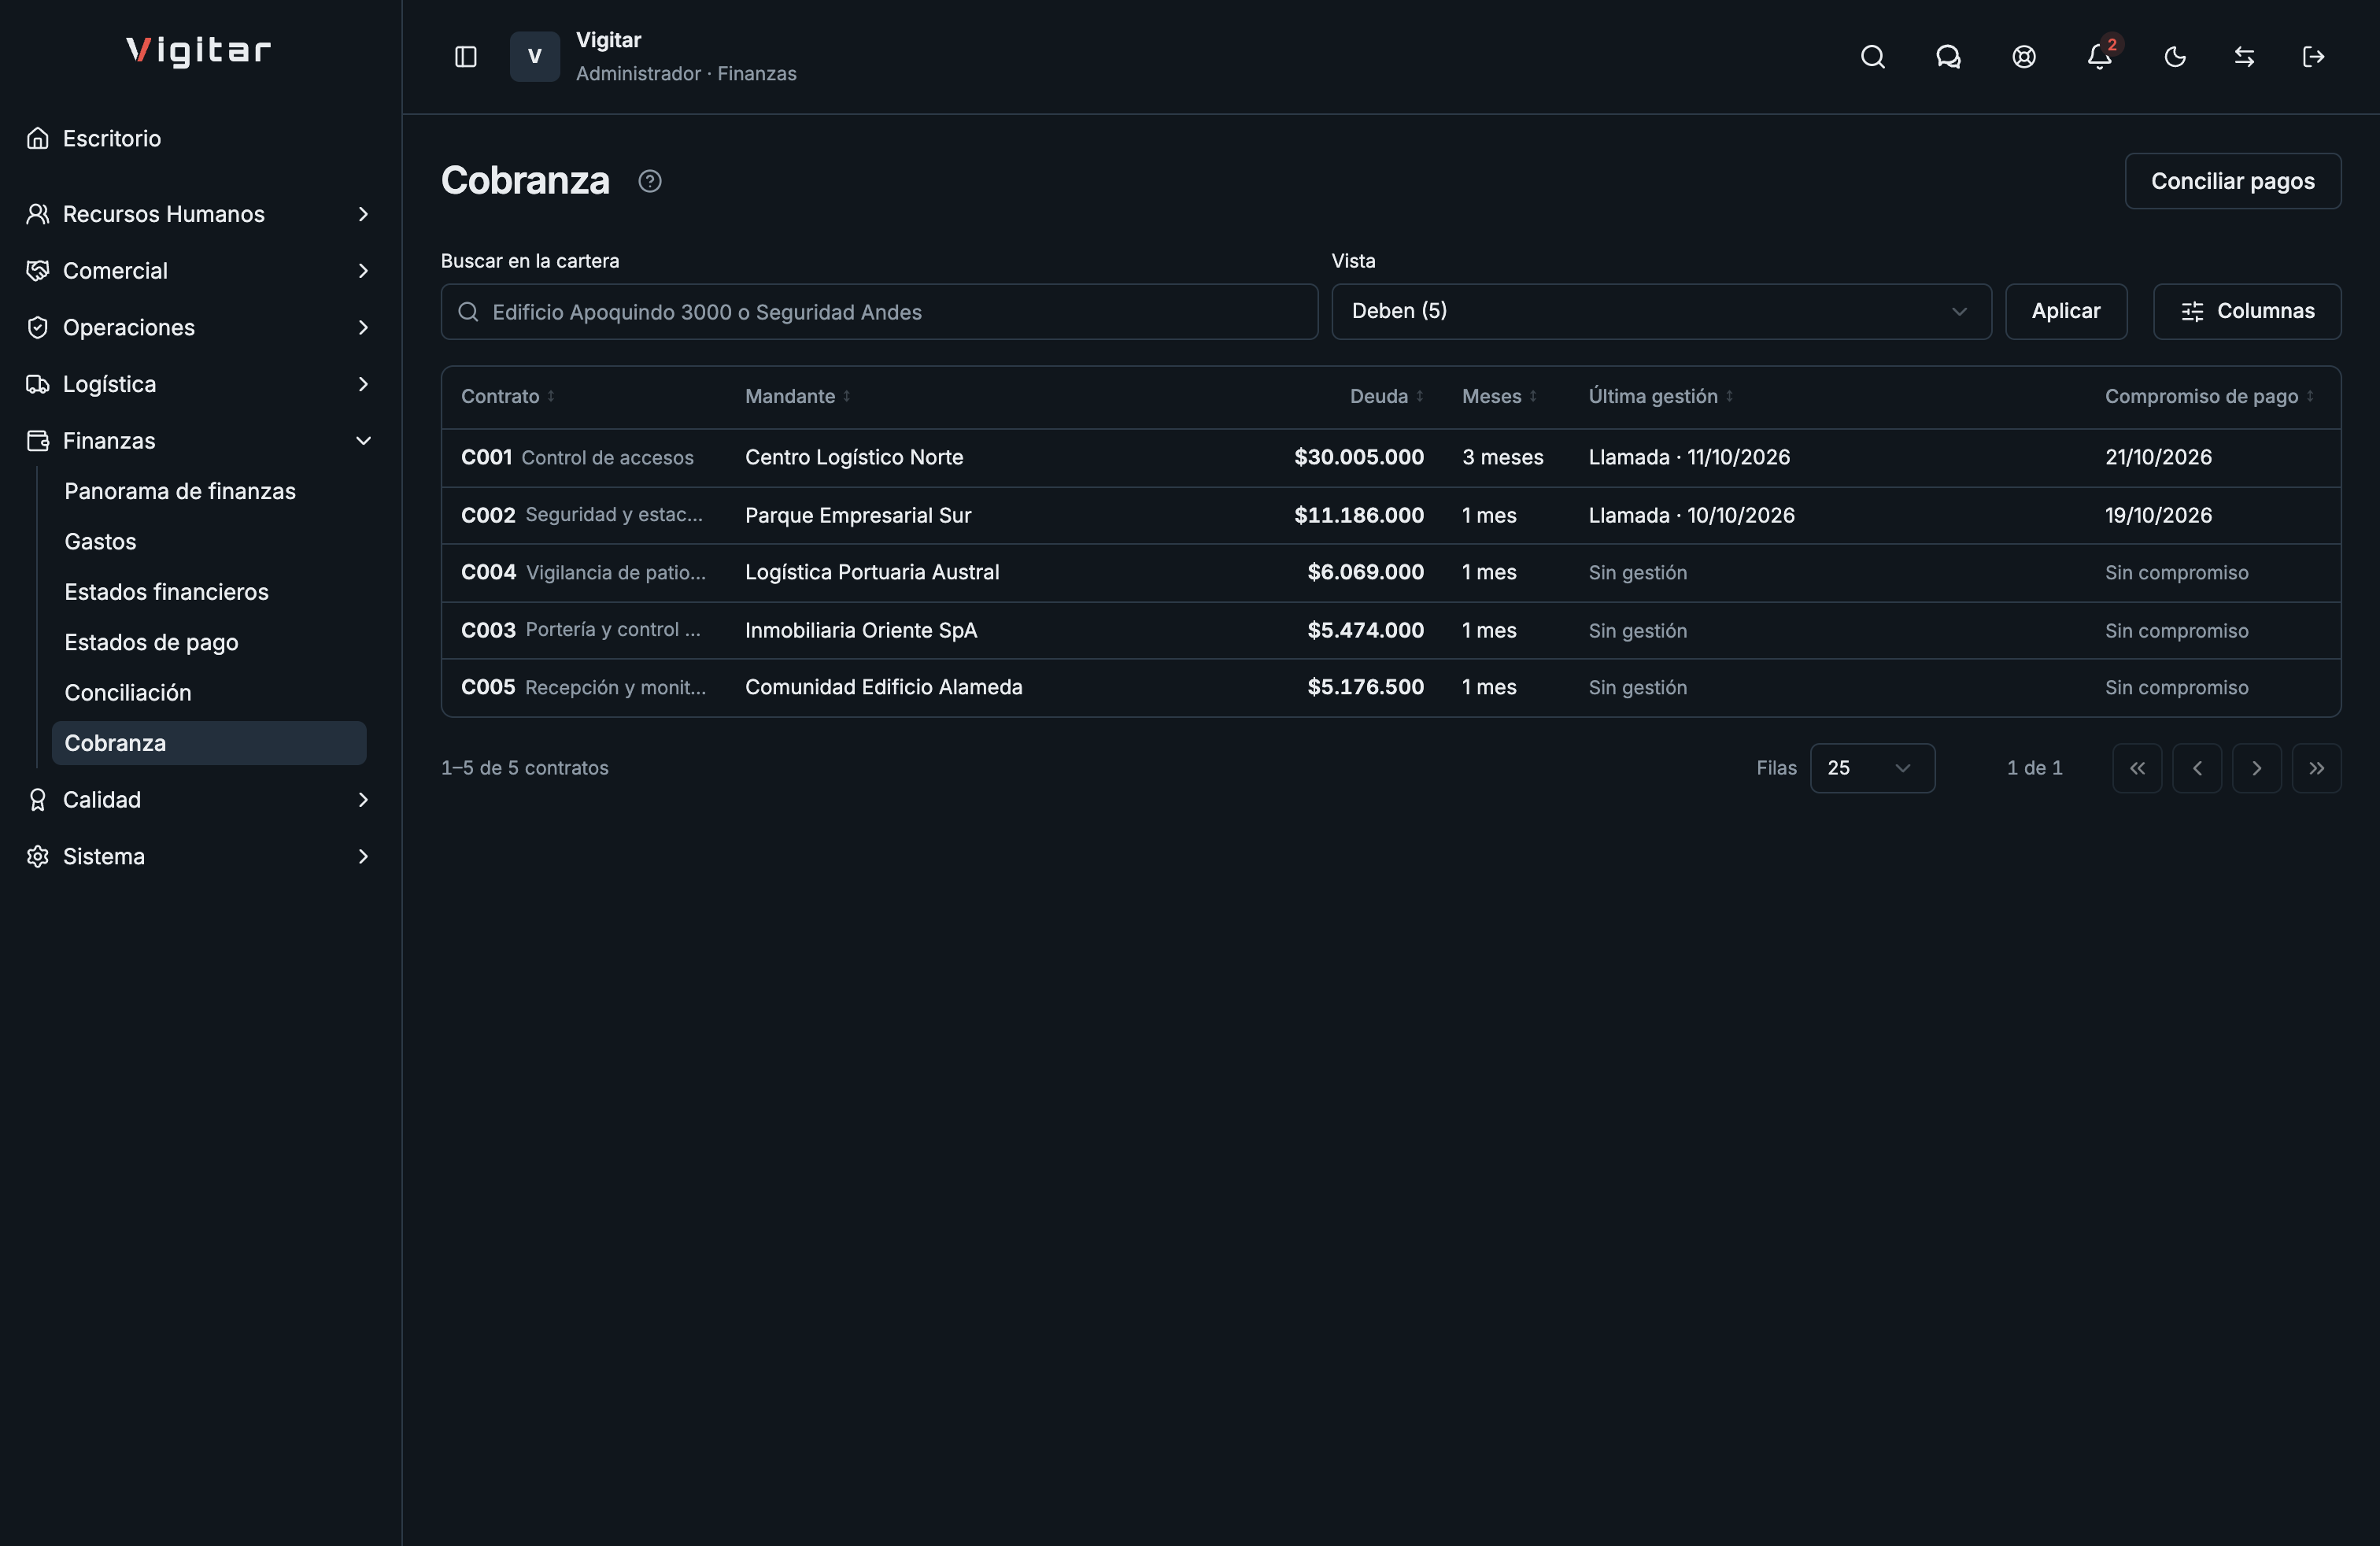This screenshot has width=2380, height=1546.
Task: Go to previous page of results
Action: 2197,768
